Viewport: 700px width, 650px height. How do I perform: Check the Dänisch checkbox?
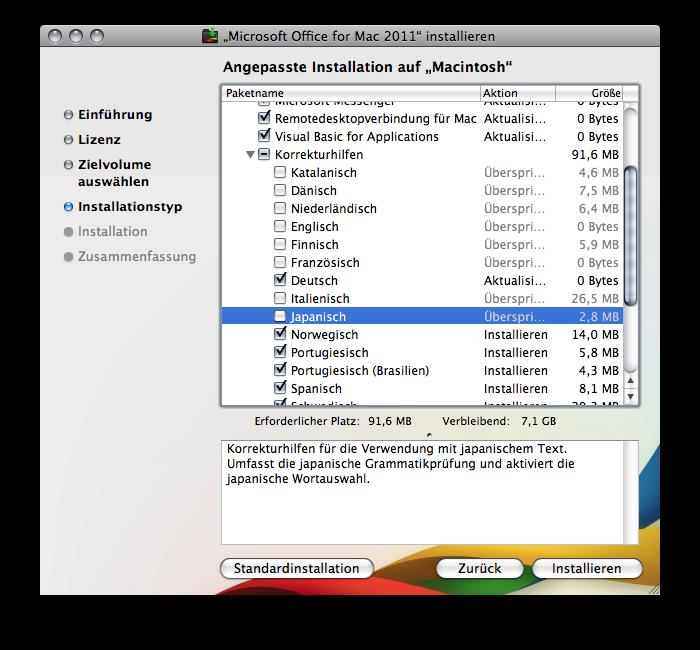pyautogui.click(x=280, y=190)
